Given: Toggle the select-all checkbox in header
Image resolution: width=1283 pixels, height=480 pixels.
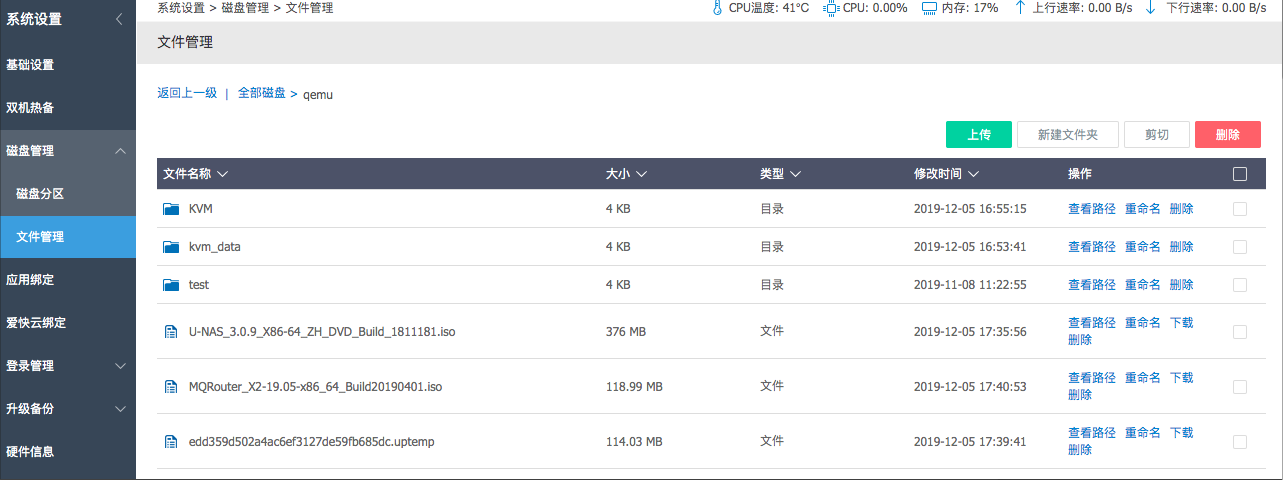Looking at the screenshot, I should 1240,174.
